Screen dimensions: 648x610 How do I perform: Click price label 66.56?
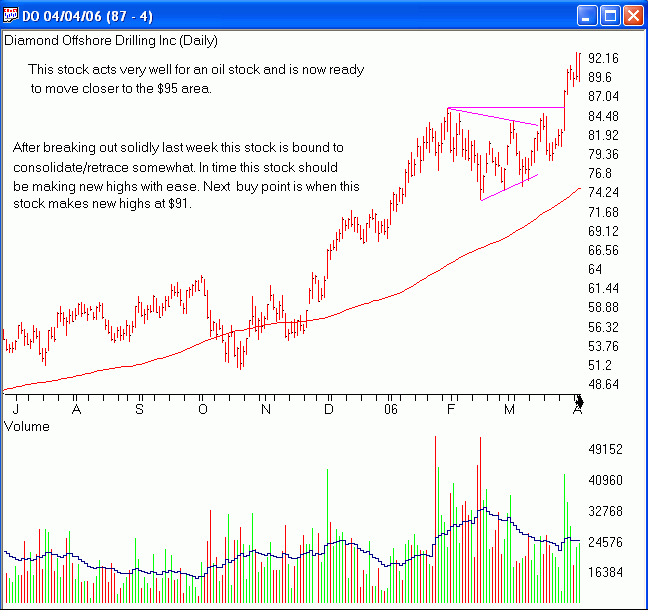tap(603, 250)
